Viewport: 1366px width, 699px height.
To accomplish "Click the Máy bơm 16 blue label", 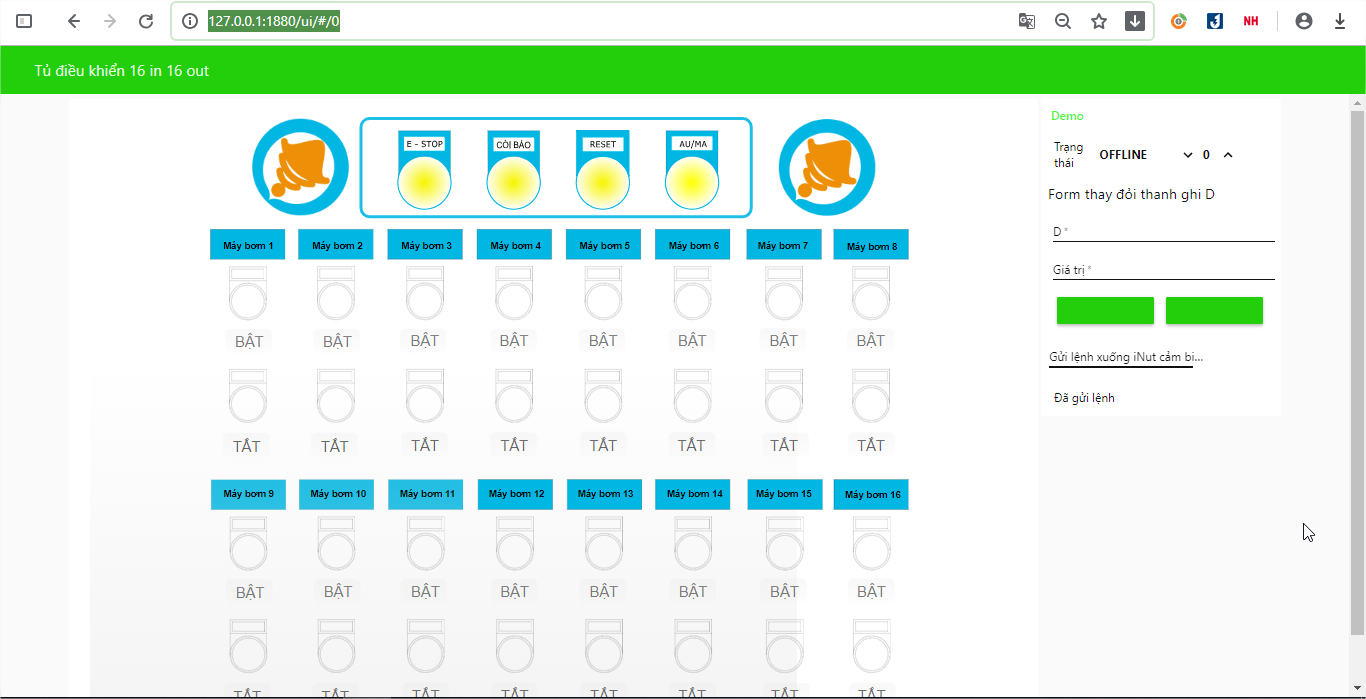I will pyautogui.click(x=872, y=494).
